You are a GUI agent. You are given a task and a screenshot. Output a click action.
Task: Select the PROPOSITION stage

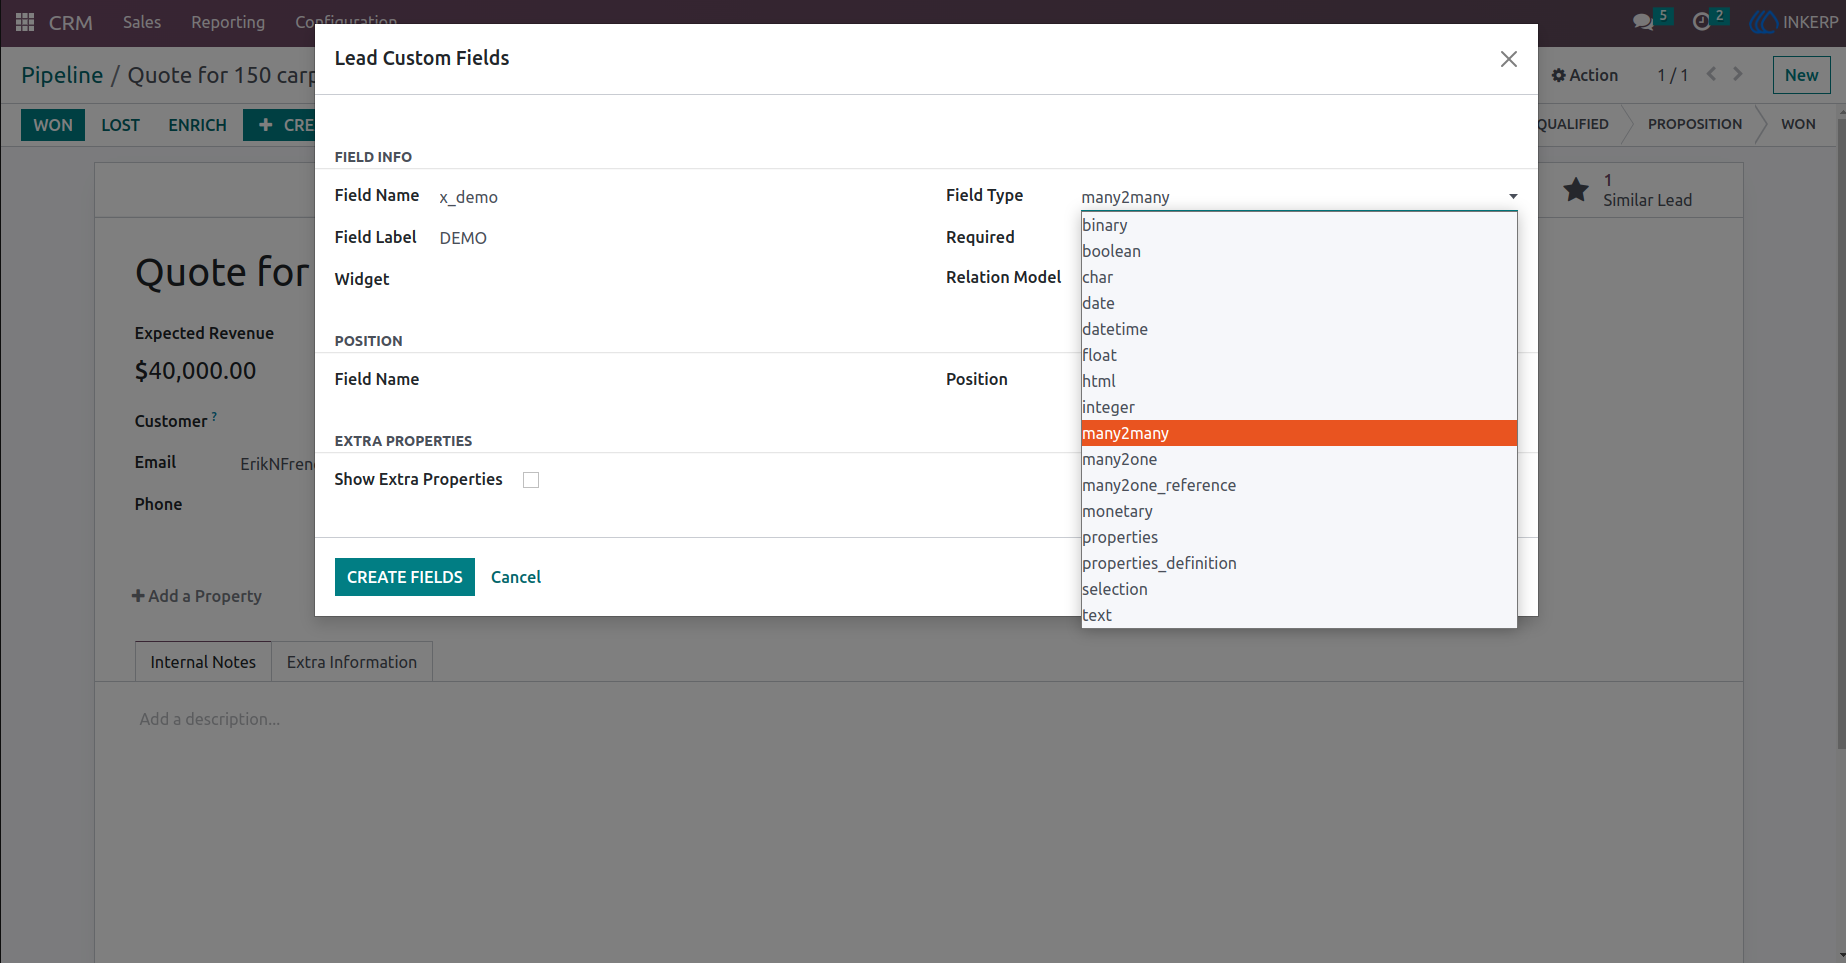tap(1694, 124)
